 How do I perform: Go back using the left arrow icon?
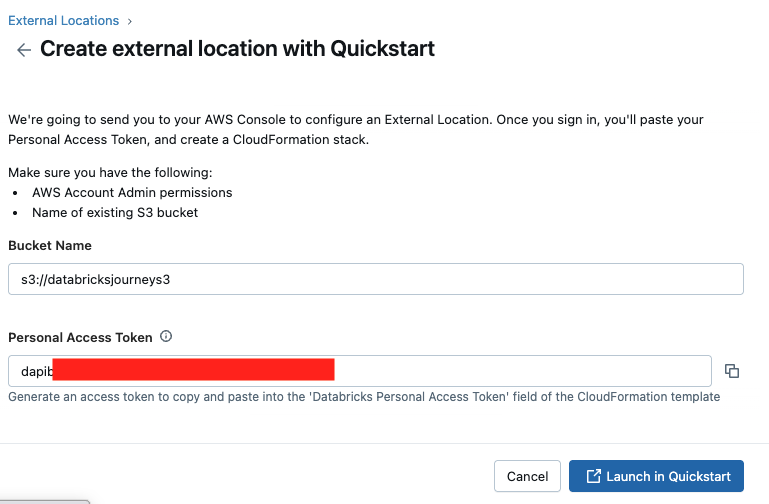pyautogui.click(x=23, y=50)
